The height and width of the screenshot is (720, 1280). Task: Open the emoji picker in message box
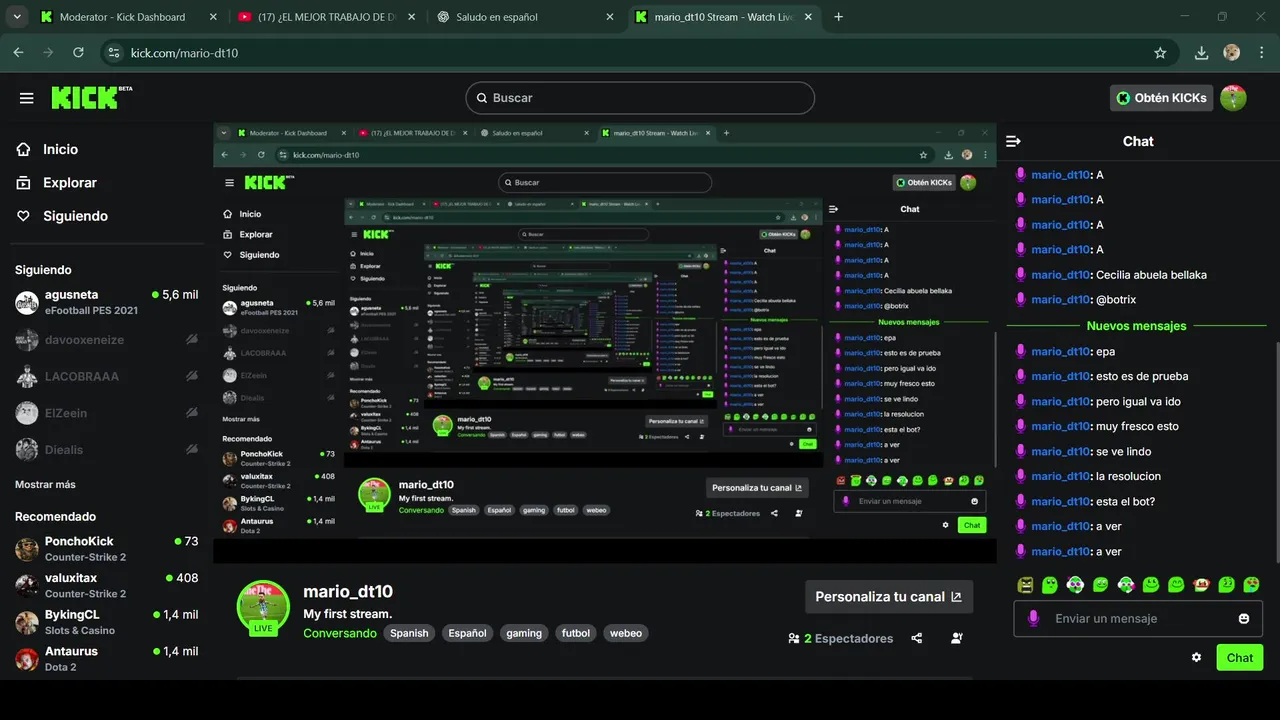pos(1244,619)
